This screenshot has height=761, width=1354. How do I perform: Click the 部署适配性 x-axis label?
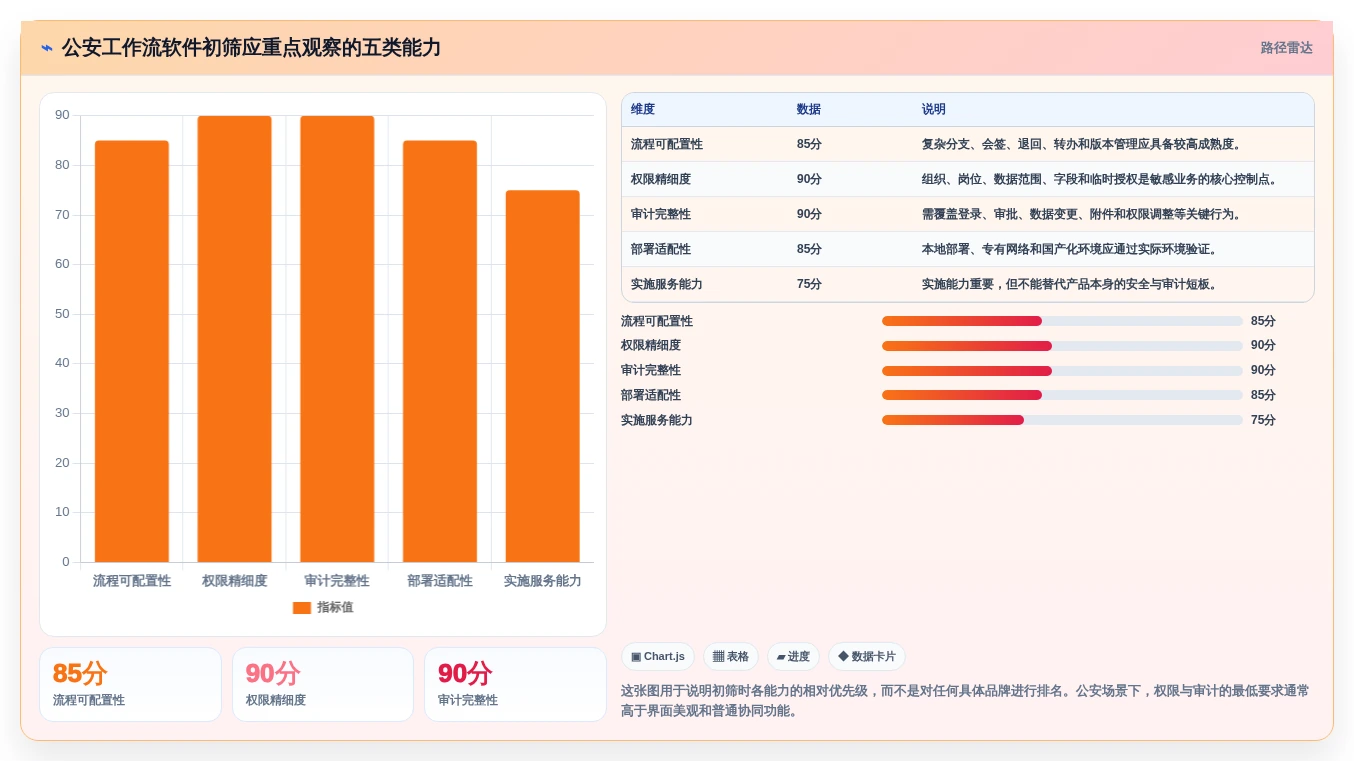point(440,581)
